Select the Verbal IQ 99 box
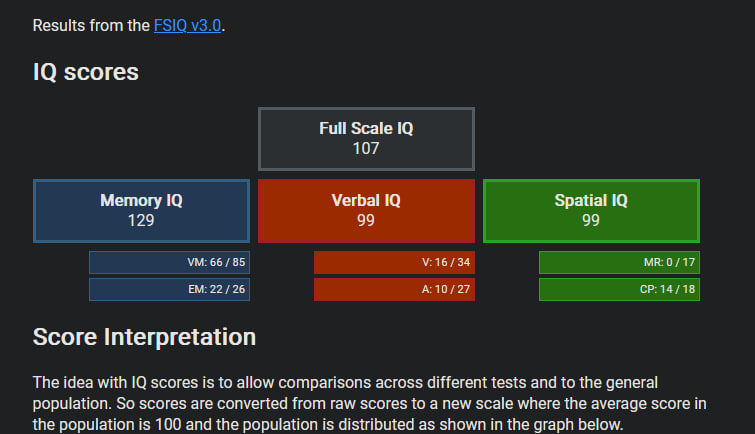The height and width of the screenshot is (434, 755). pos(366,211)
